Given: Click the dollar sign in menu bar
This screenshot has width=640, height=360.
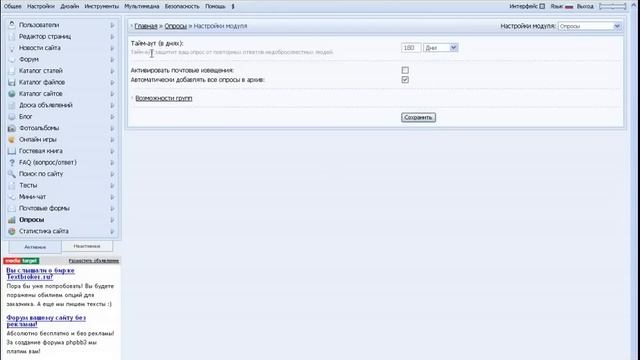Looking at the screenshot, I should 233,7.
